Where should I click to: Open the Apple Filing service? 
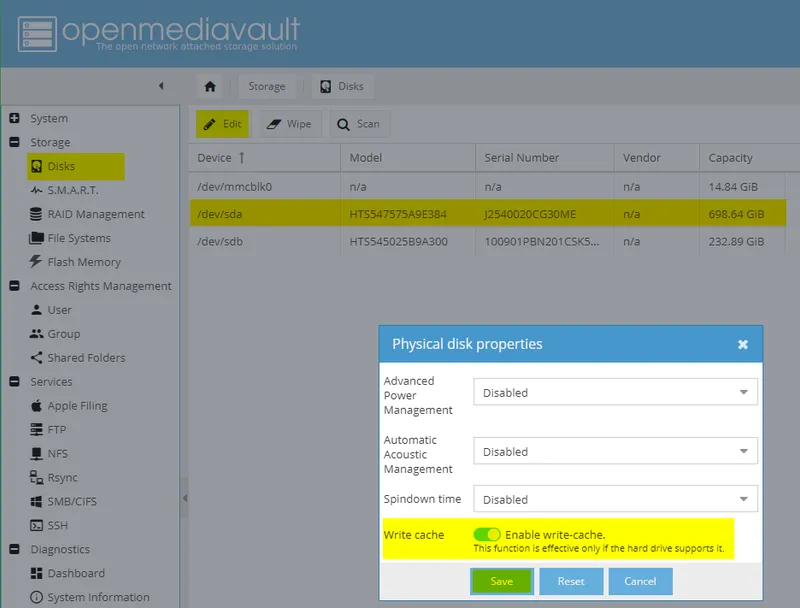coord(86,406)
